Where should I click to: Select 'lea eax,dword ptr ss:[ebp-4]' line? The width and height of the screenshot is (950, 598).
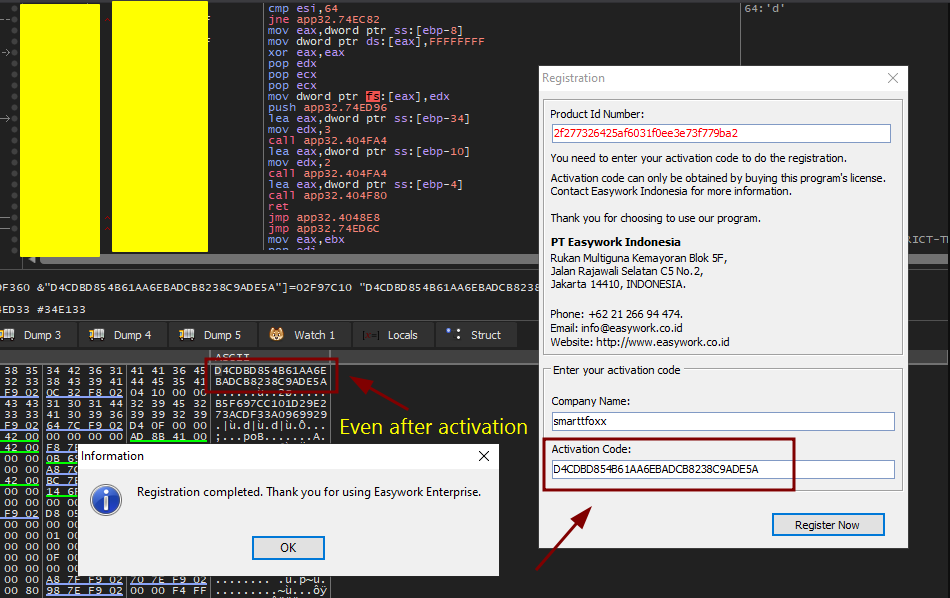[365, 185]
